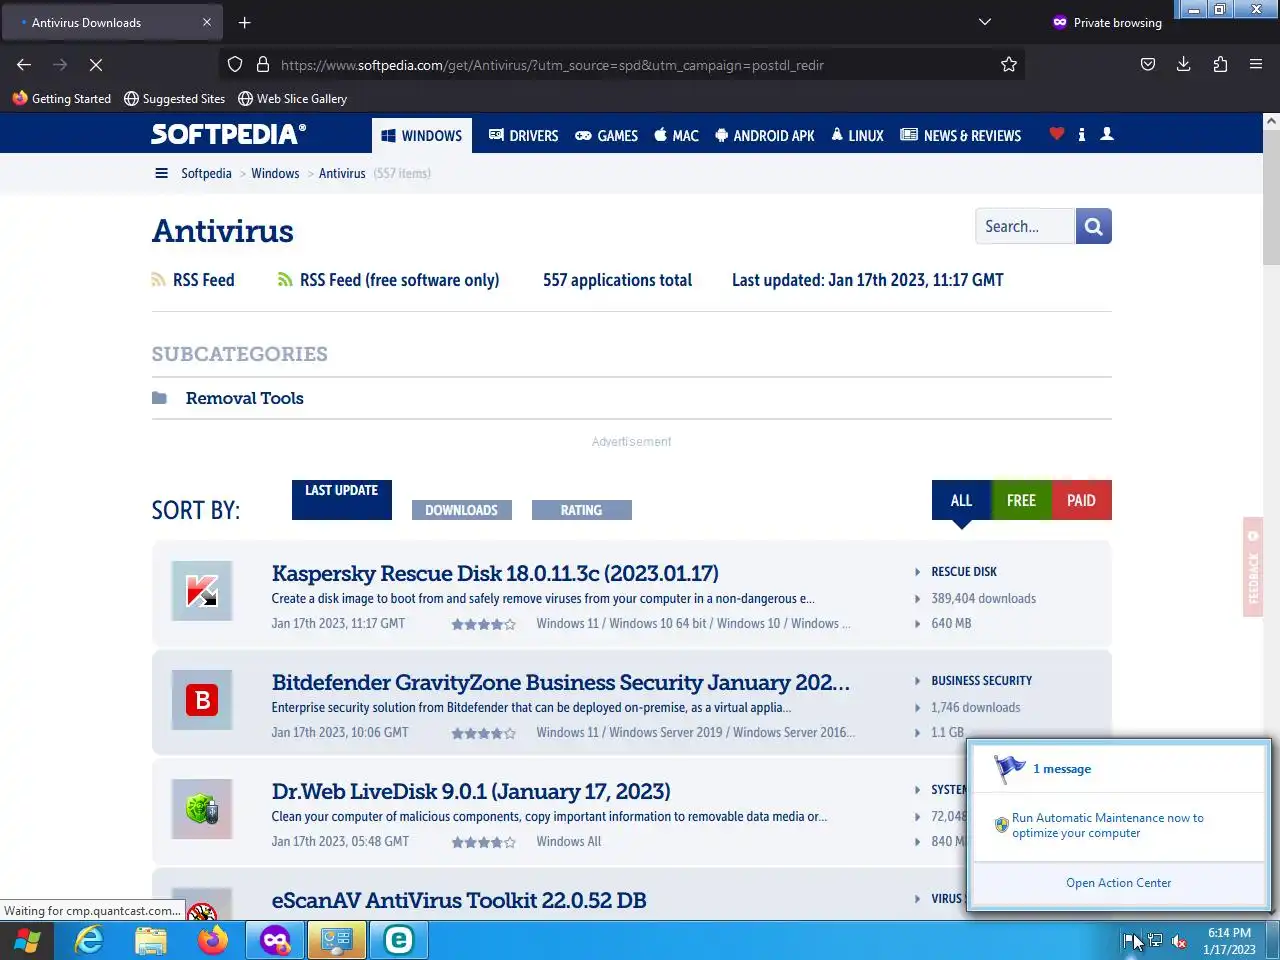
Task: Click the blue magnifier search button
Action: (1094, 226)
